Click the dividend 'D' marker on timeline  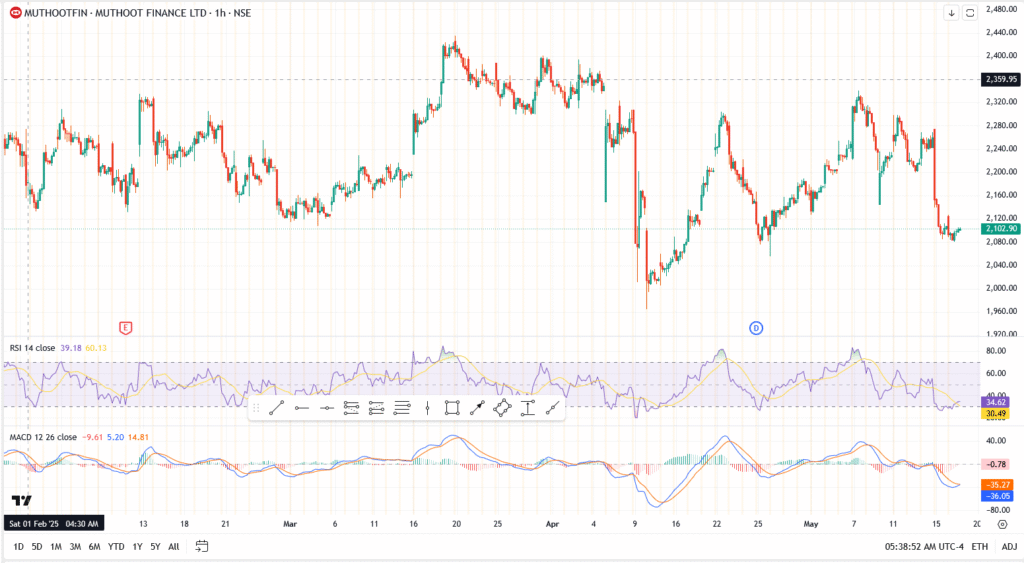757,327
